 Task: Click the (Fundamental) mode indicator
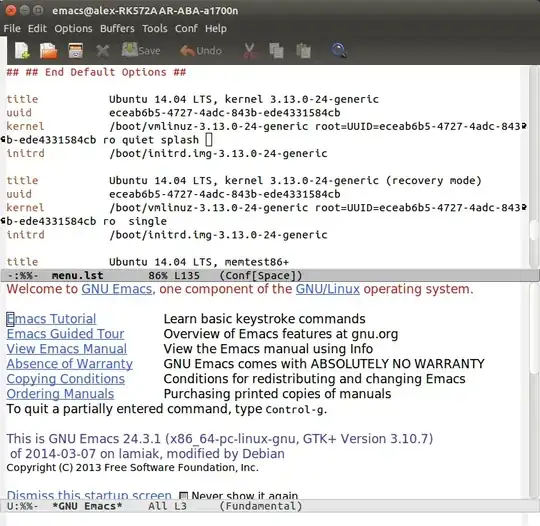(261, 506)
